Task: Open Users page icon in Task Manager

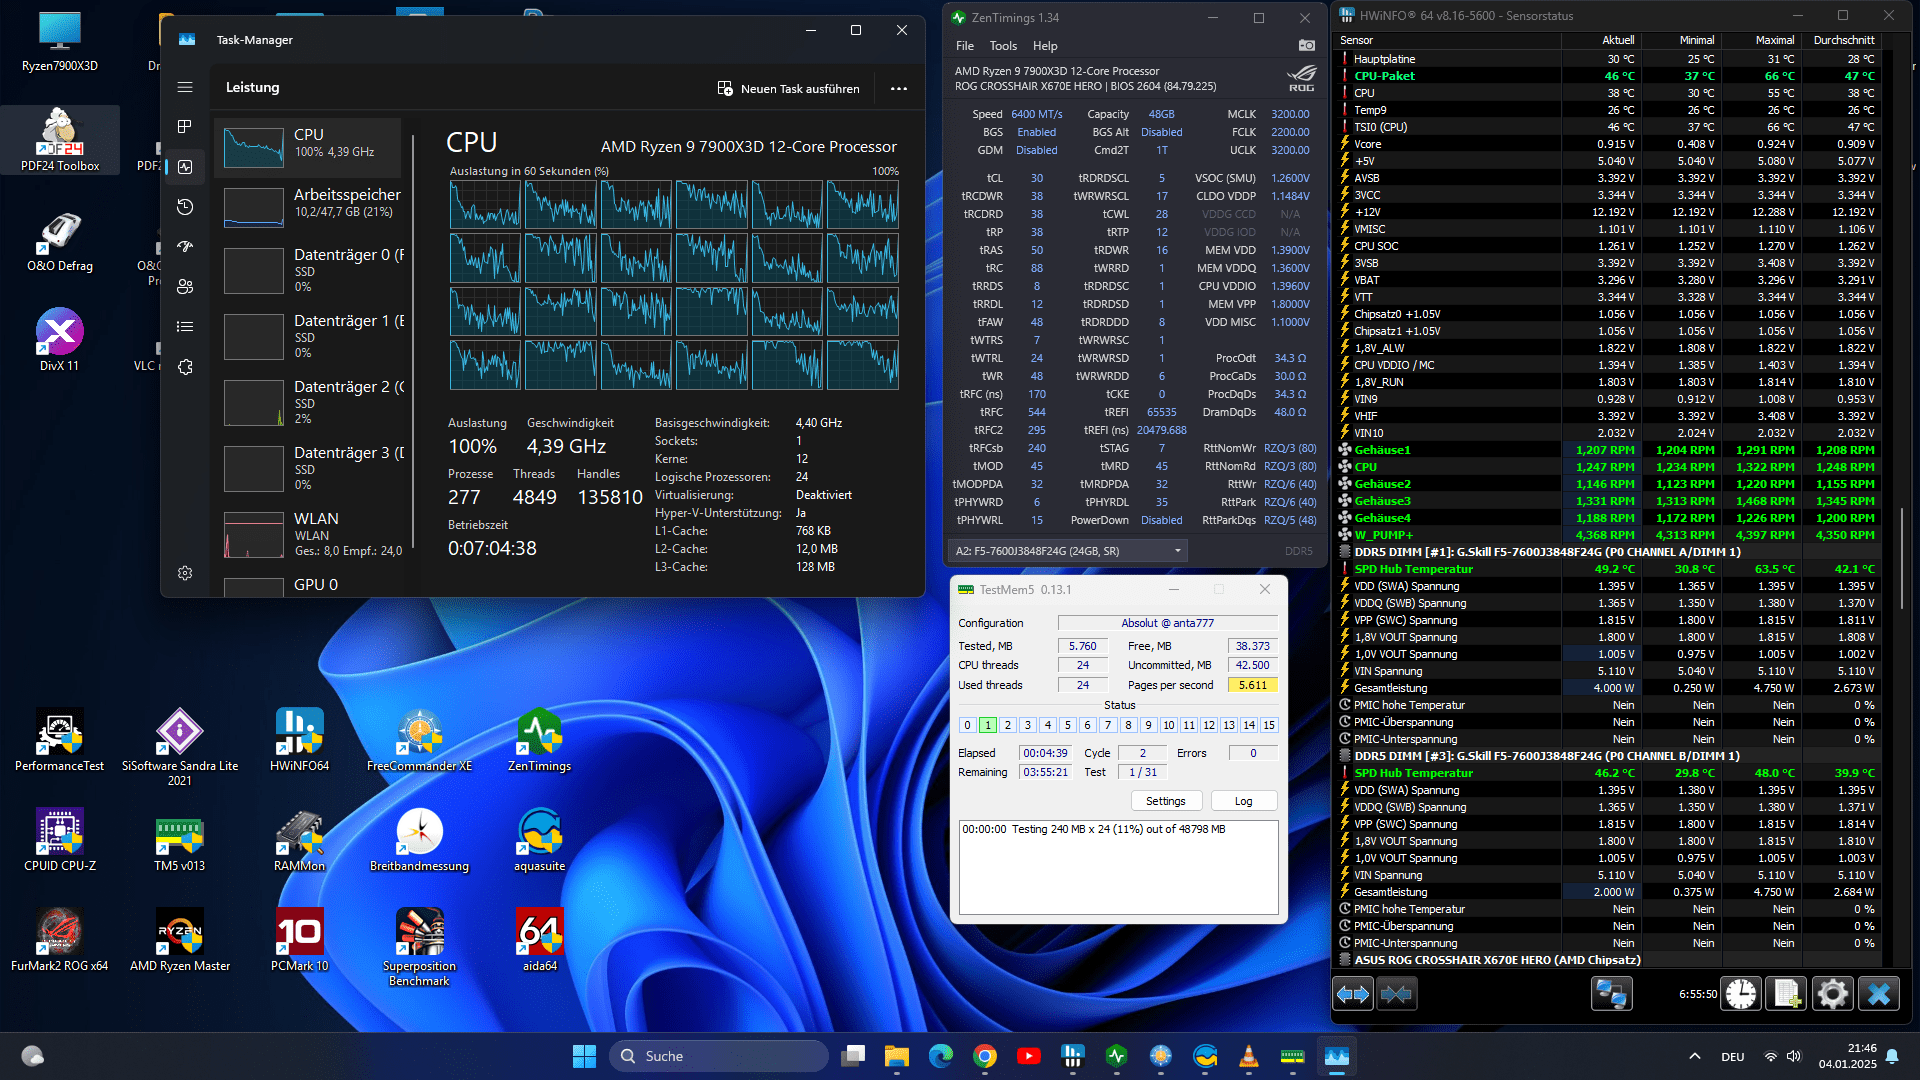Action: tap(185, 287)
